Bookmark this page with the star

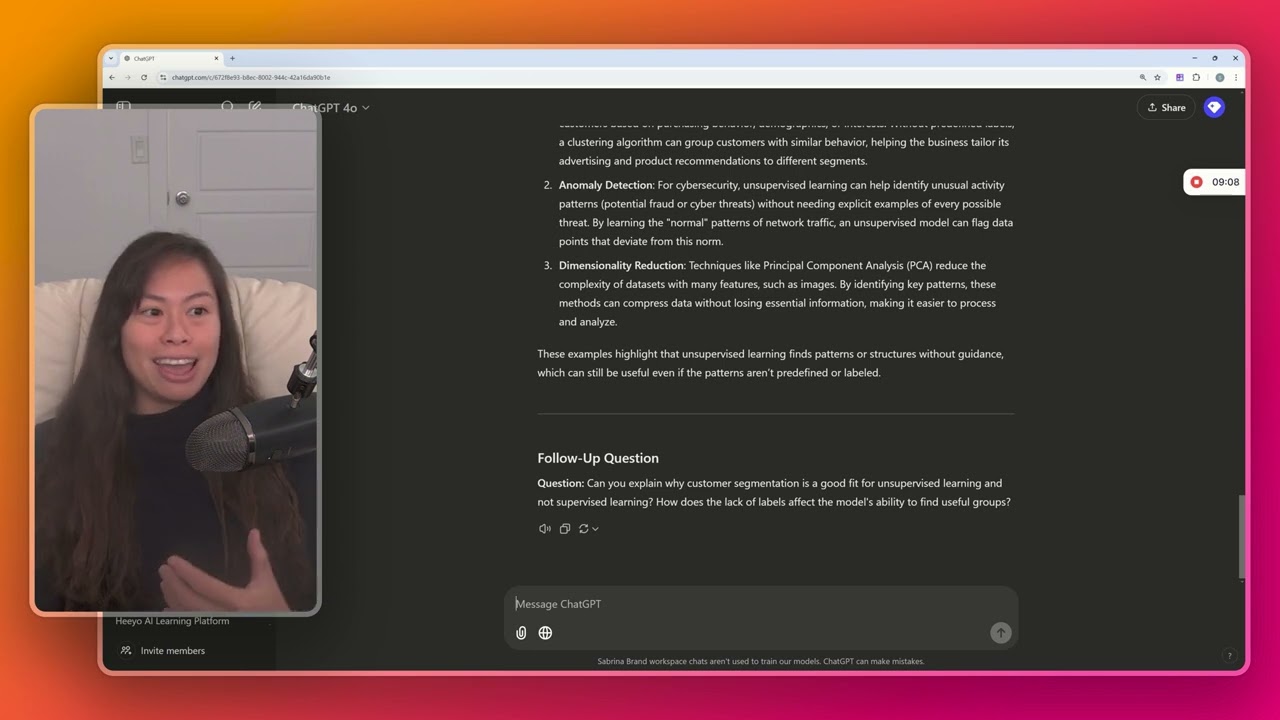1157,77
